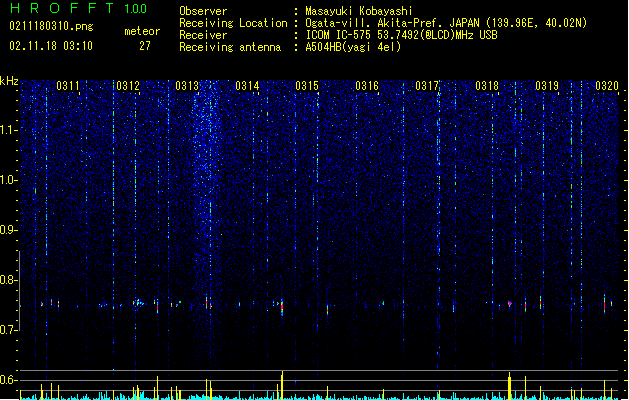Click the tall yellow power spike before 0315
Screen dimensions: 629x400
[x=282, y=385]
